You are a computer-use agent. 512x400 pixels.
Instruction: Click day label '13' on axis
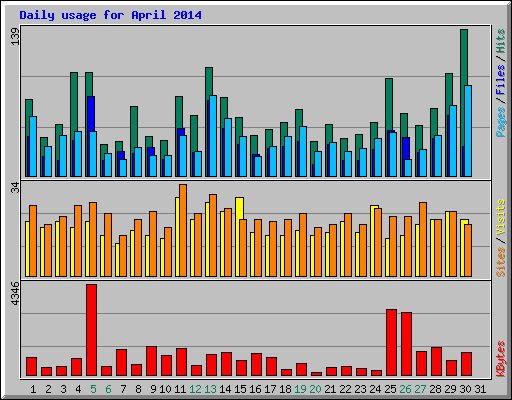pos(210,389)
